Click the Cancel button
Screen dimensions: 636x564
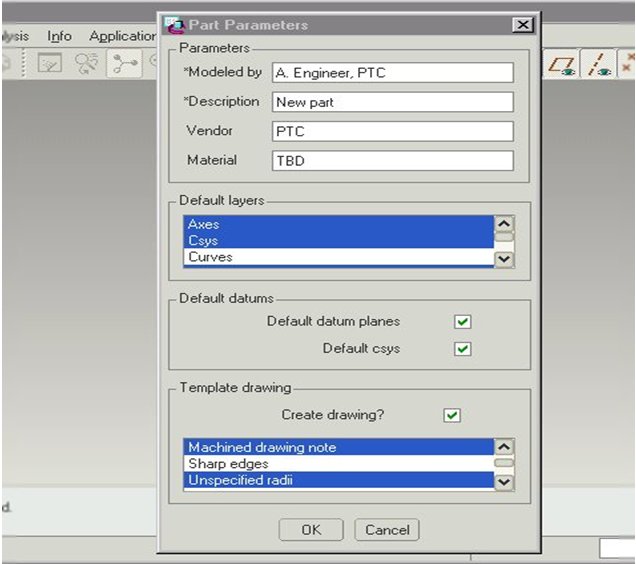pos(387,530)
